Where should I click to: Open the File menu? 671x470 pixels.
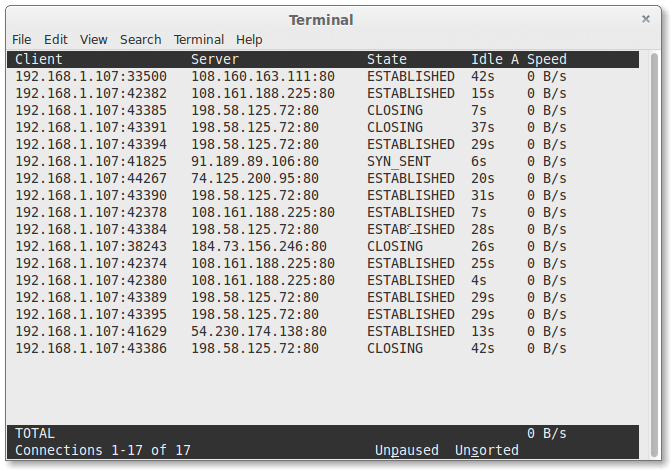[x=21, y=40]
